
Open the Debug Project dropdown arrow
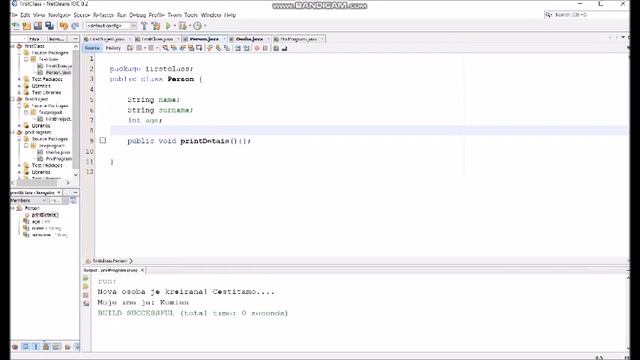point(189,26)
